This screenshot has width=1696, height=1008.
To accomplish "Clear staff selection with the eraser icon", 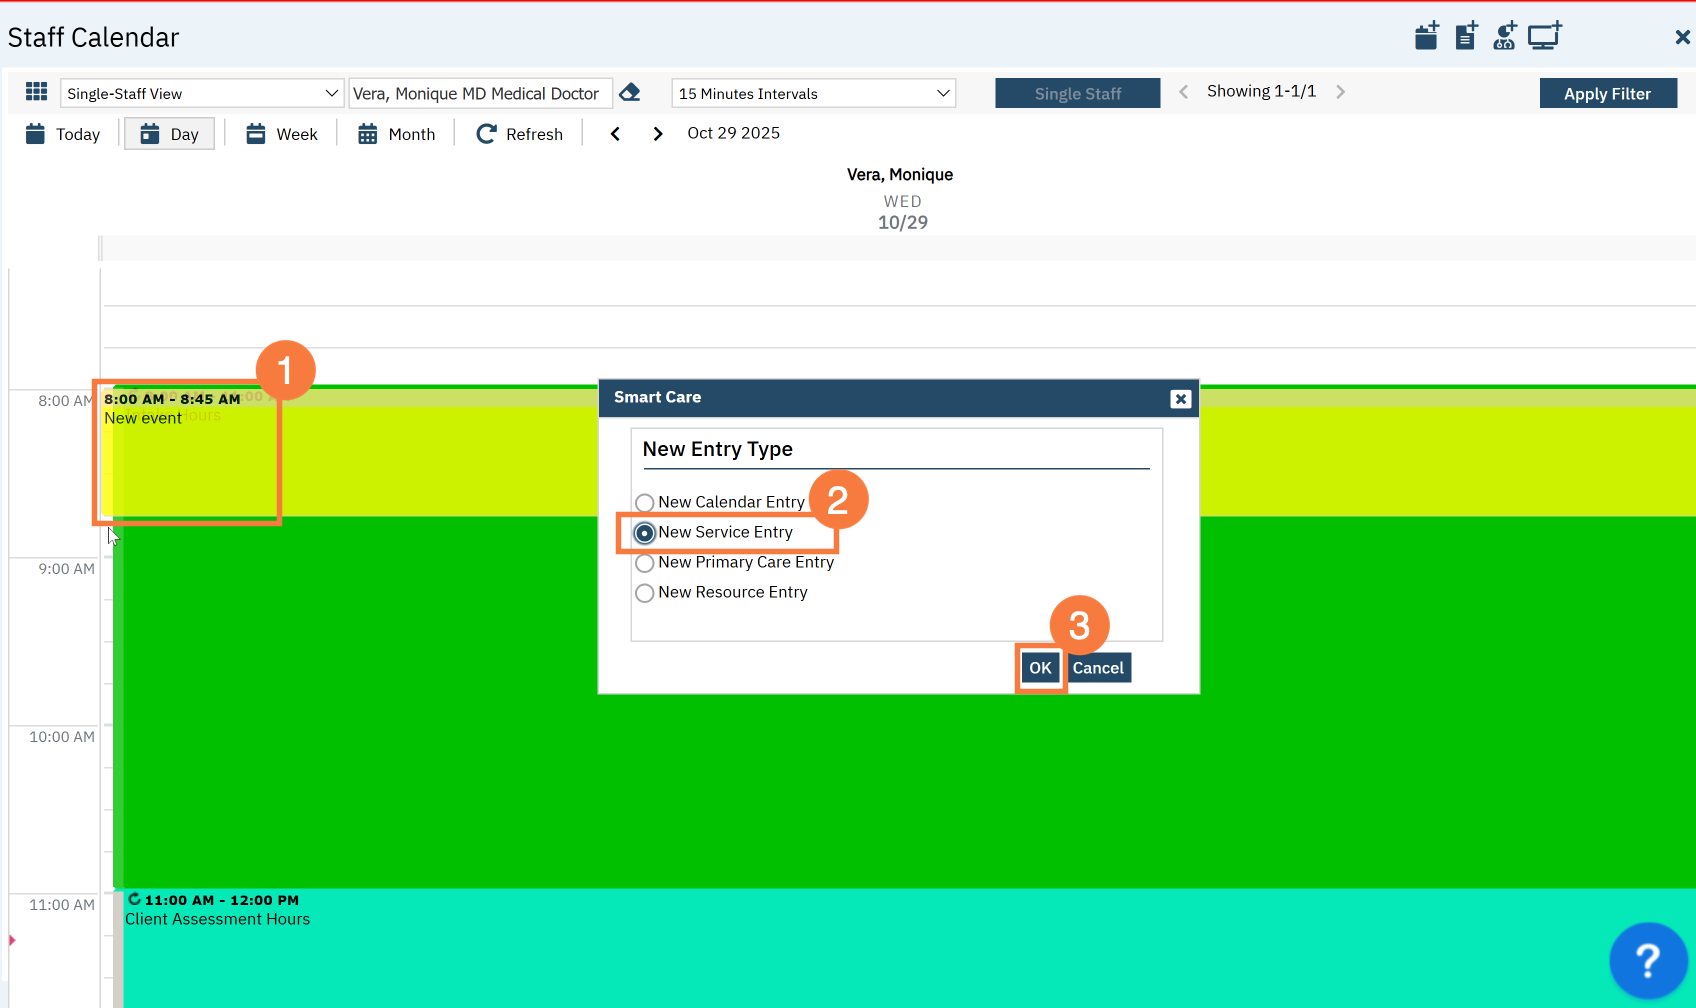I will click(x=630, y=93).
